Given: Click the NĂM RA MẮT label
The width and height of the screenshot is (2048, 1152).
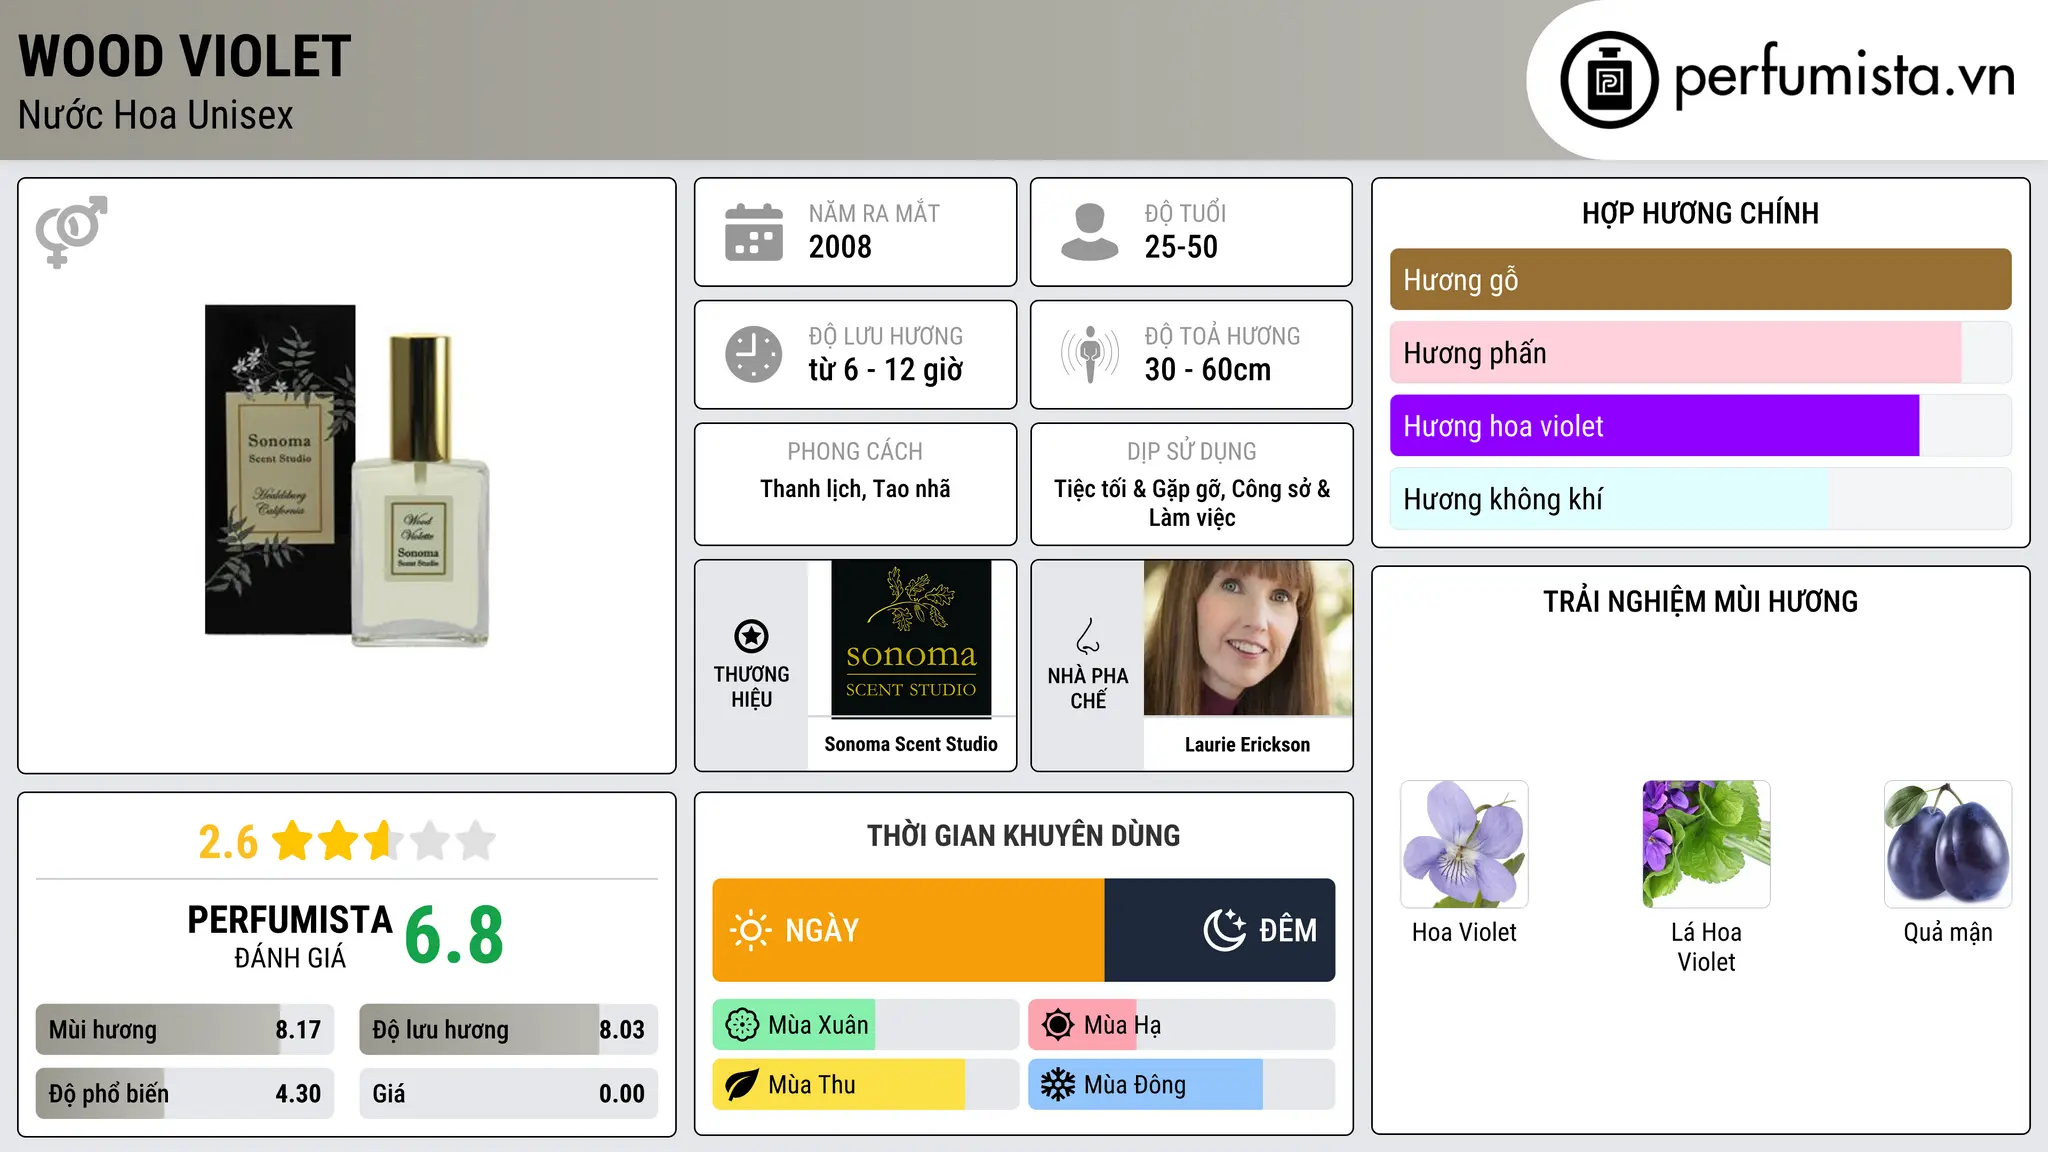Looking at the screenshot, I should click(874, 214).
